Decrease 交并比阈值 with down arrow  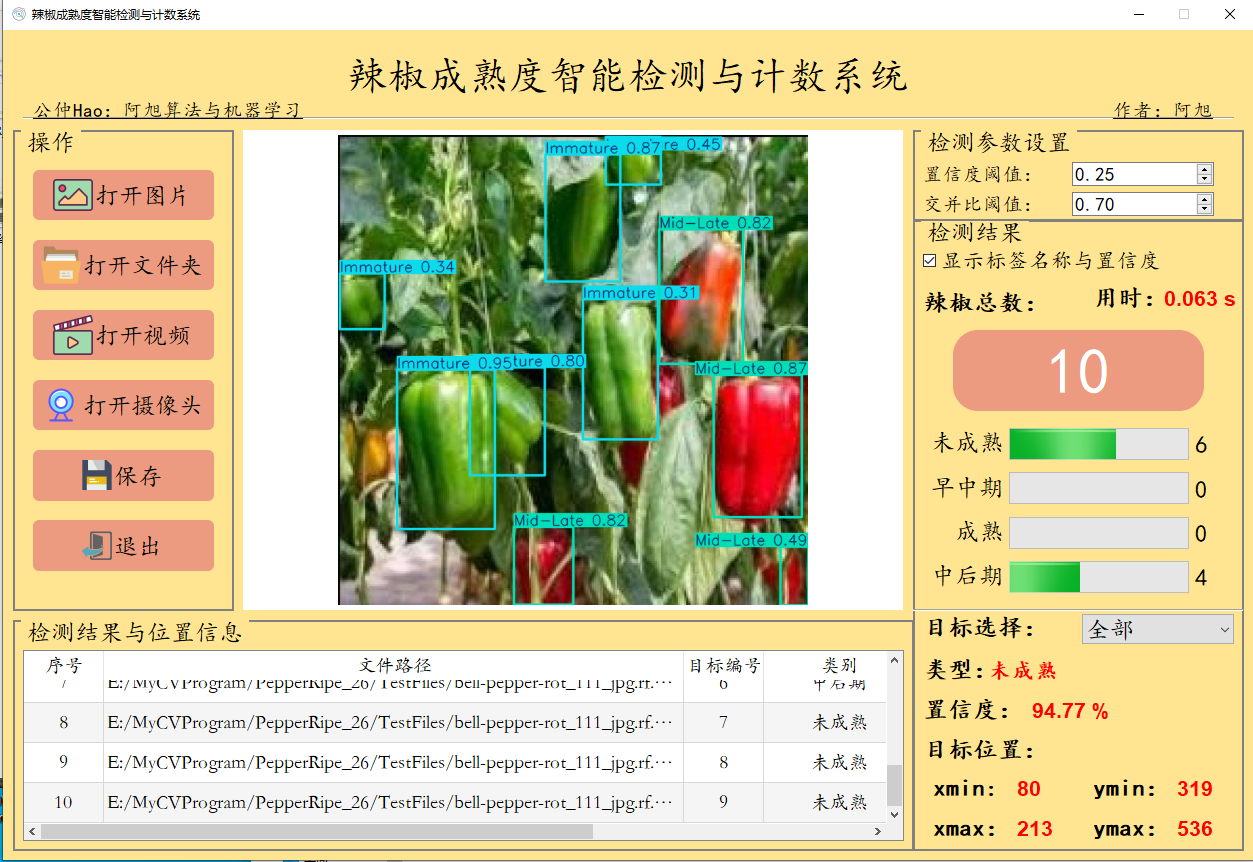(1204, 209)
